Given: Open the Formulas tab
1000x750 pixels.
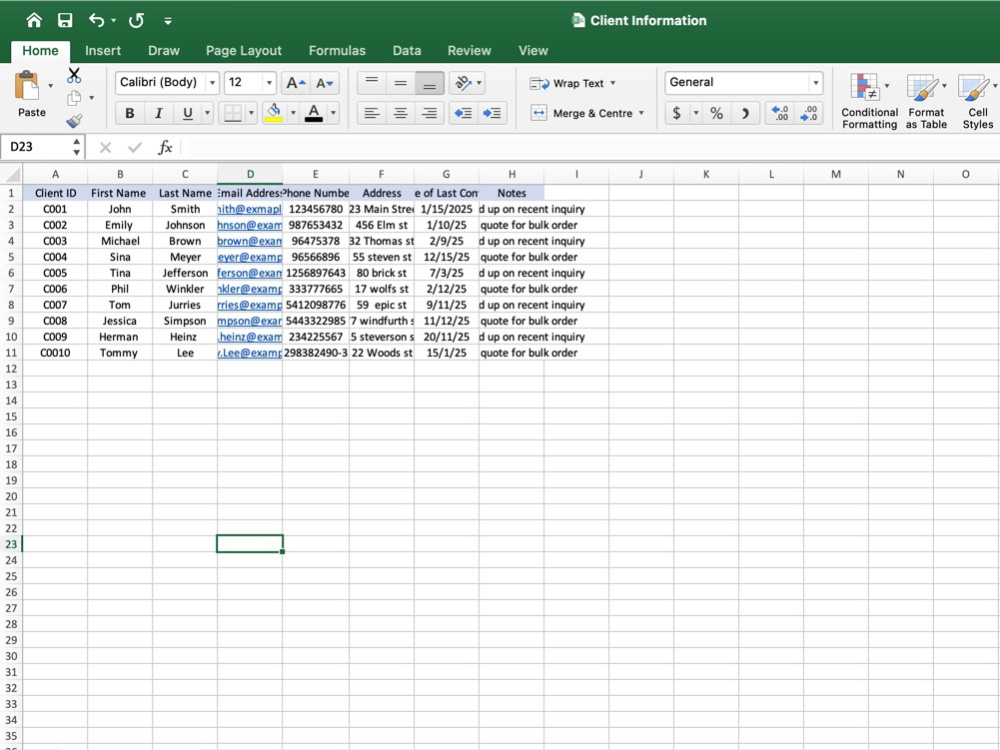Looking at the screenshot, I should tap(337, 50).
